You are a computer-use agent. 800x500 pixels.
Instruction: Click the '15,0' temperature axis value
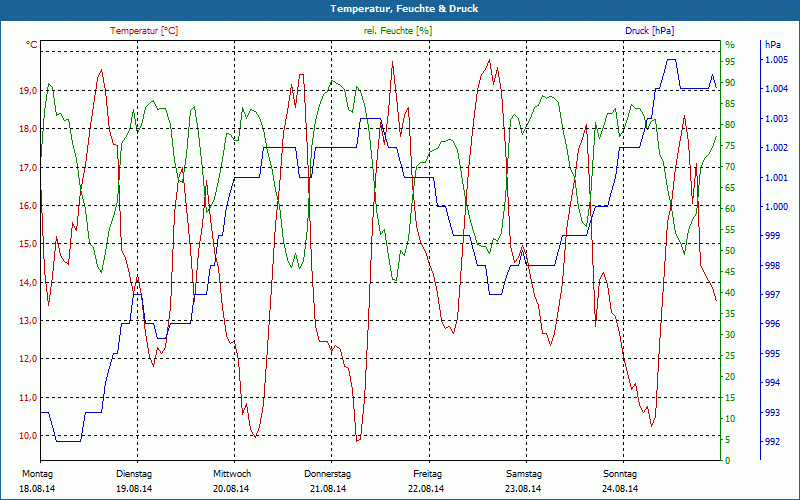tap(29, 244)
